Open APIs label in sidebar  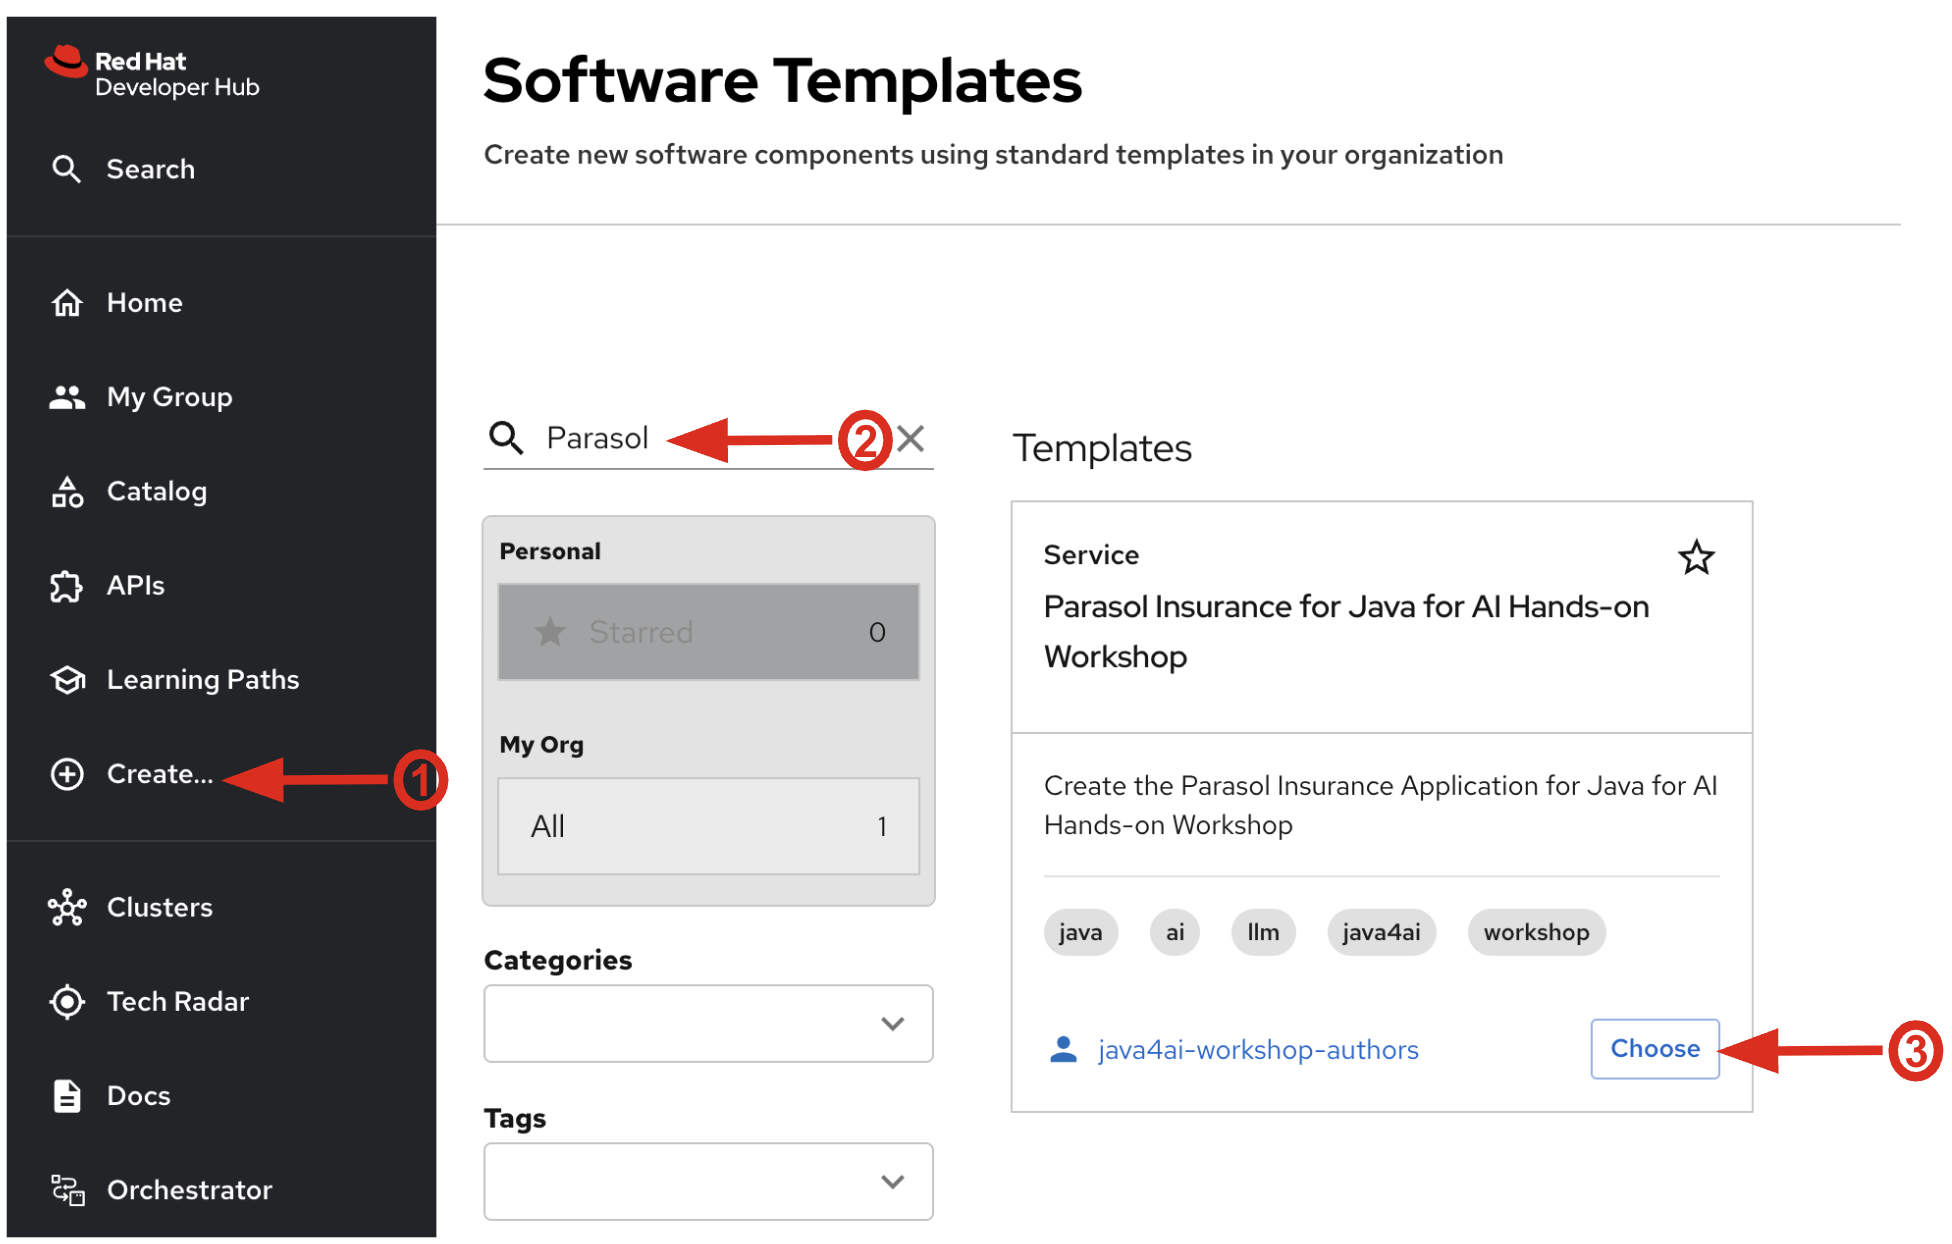pos(136,585)
